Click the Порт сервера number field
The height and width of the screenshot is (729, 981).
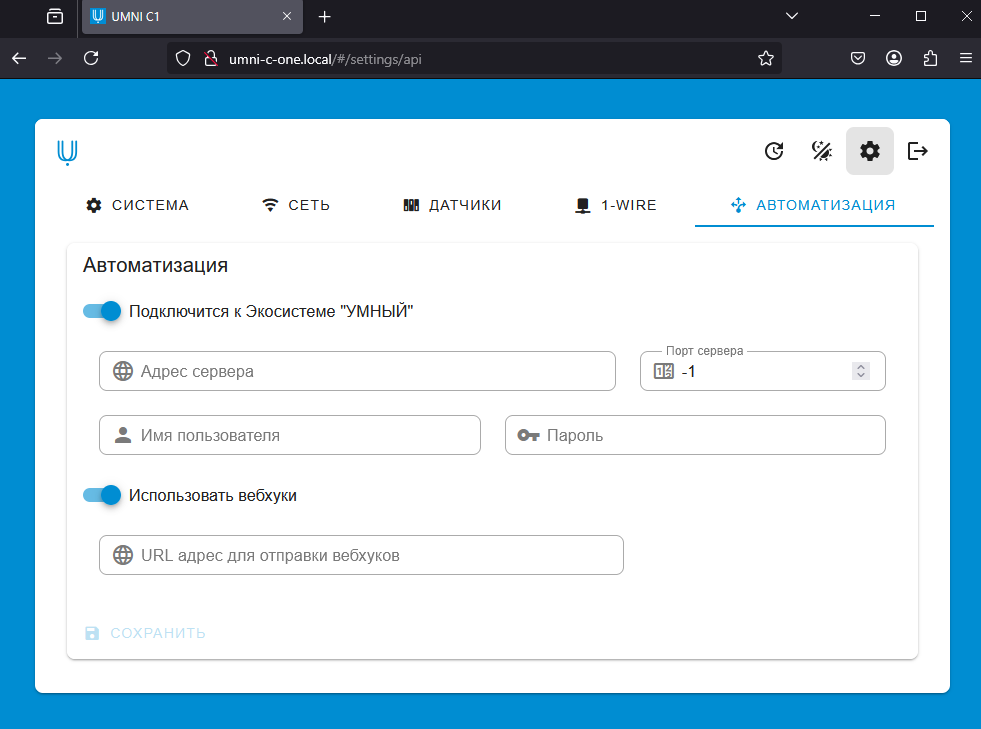pos(763,371)
